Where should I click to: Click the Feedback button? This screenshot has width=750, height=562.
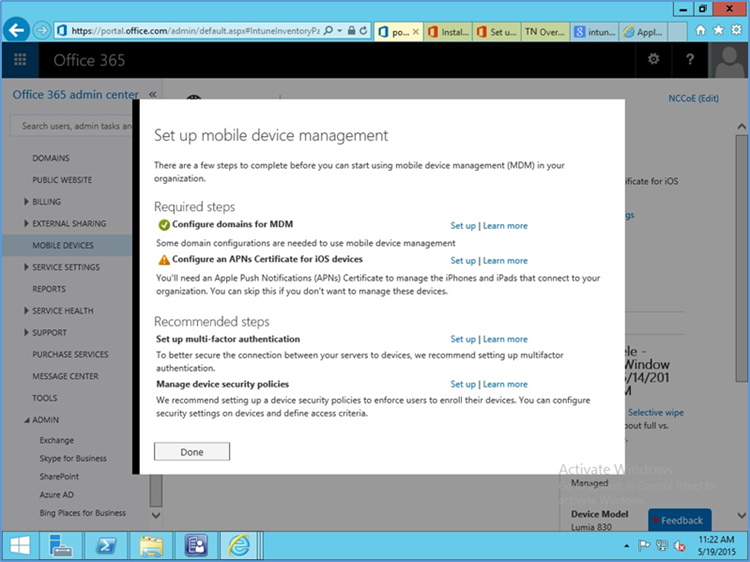[x=679, y=520]
